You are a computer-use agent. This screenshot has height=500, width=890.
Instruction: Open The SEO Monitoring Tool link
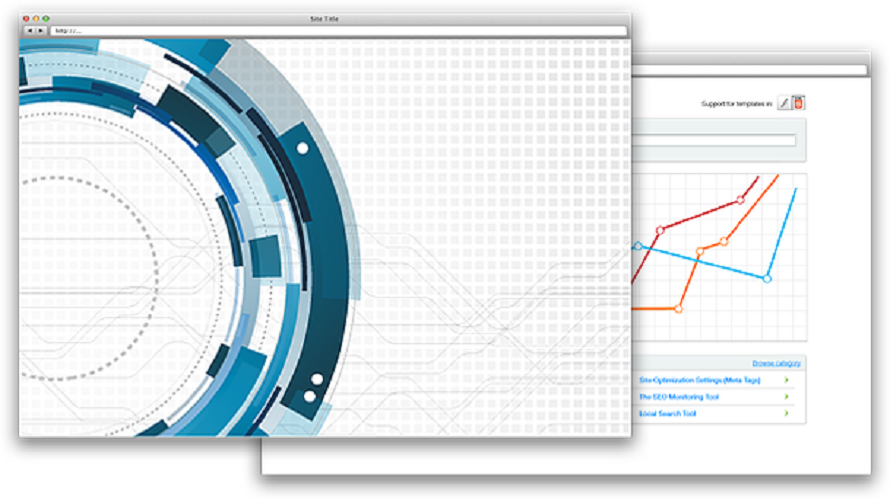(679, 397)
